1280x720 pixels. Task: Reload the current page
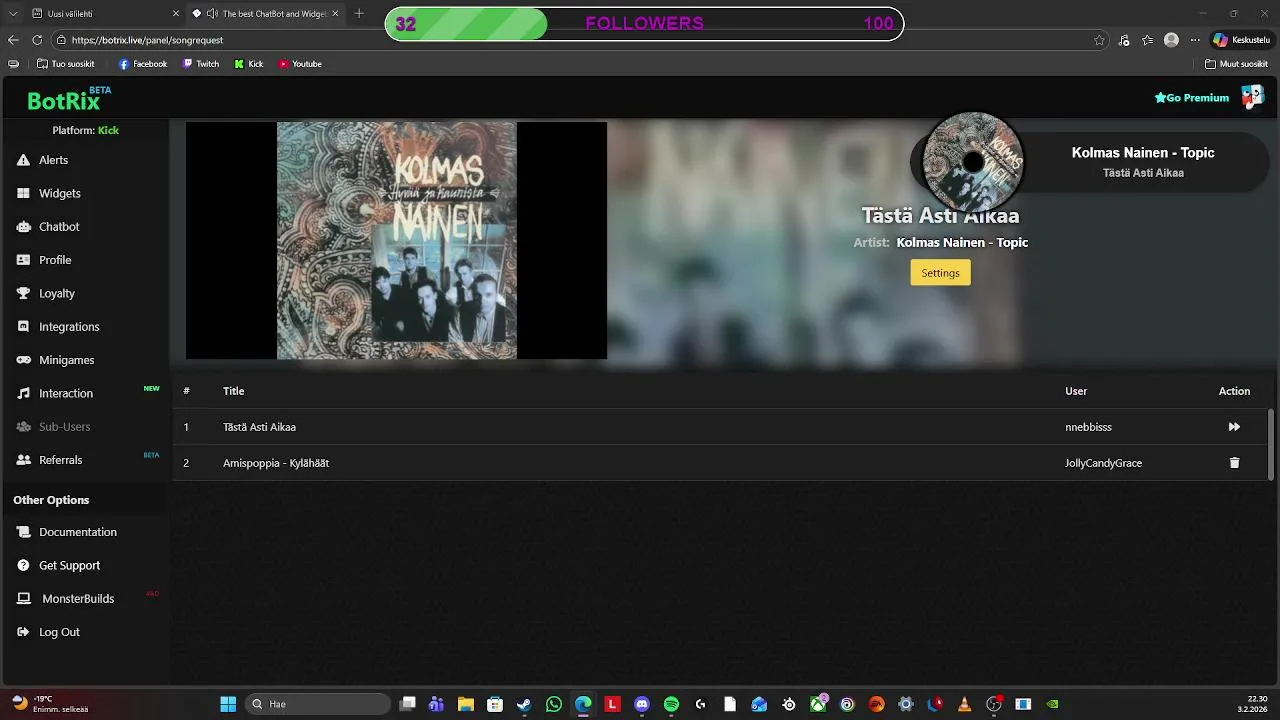point(37,40)
